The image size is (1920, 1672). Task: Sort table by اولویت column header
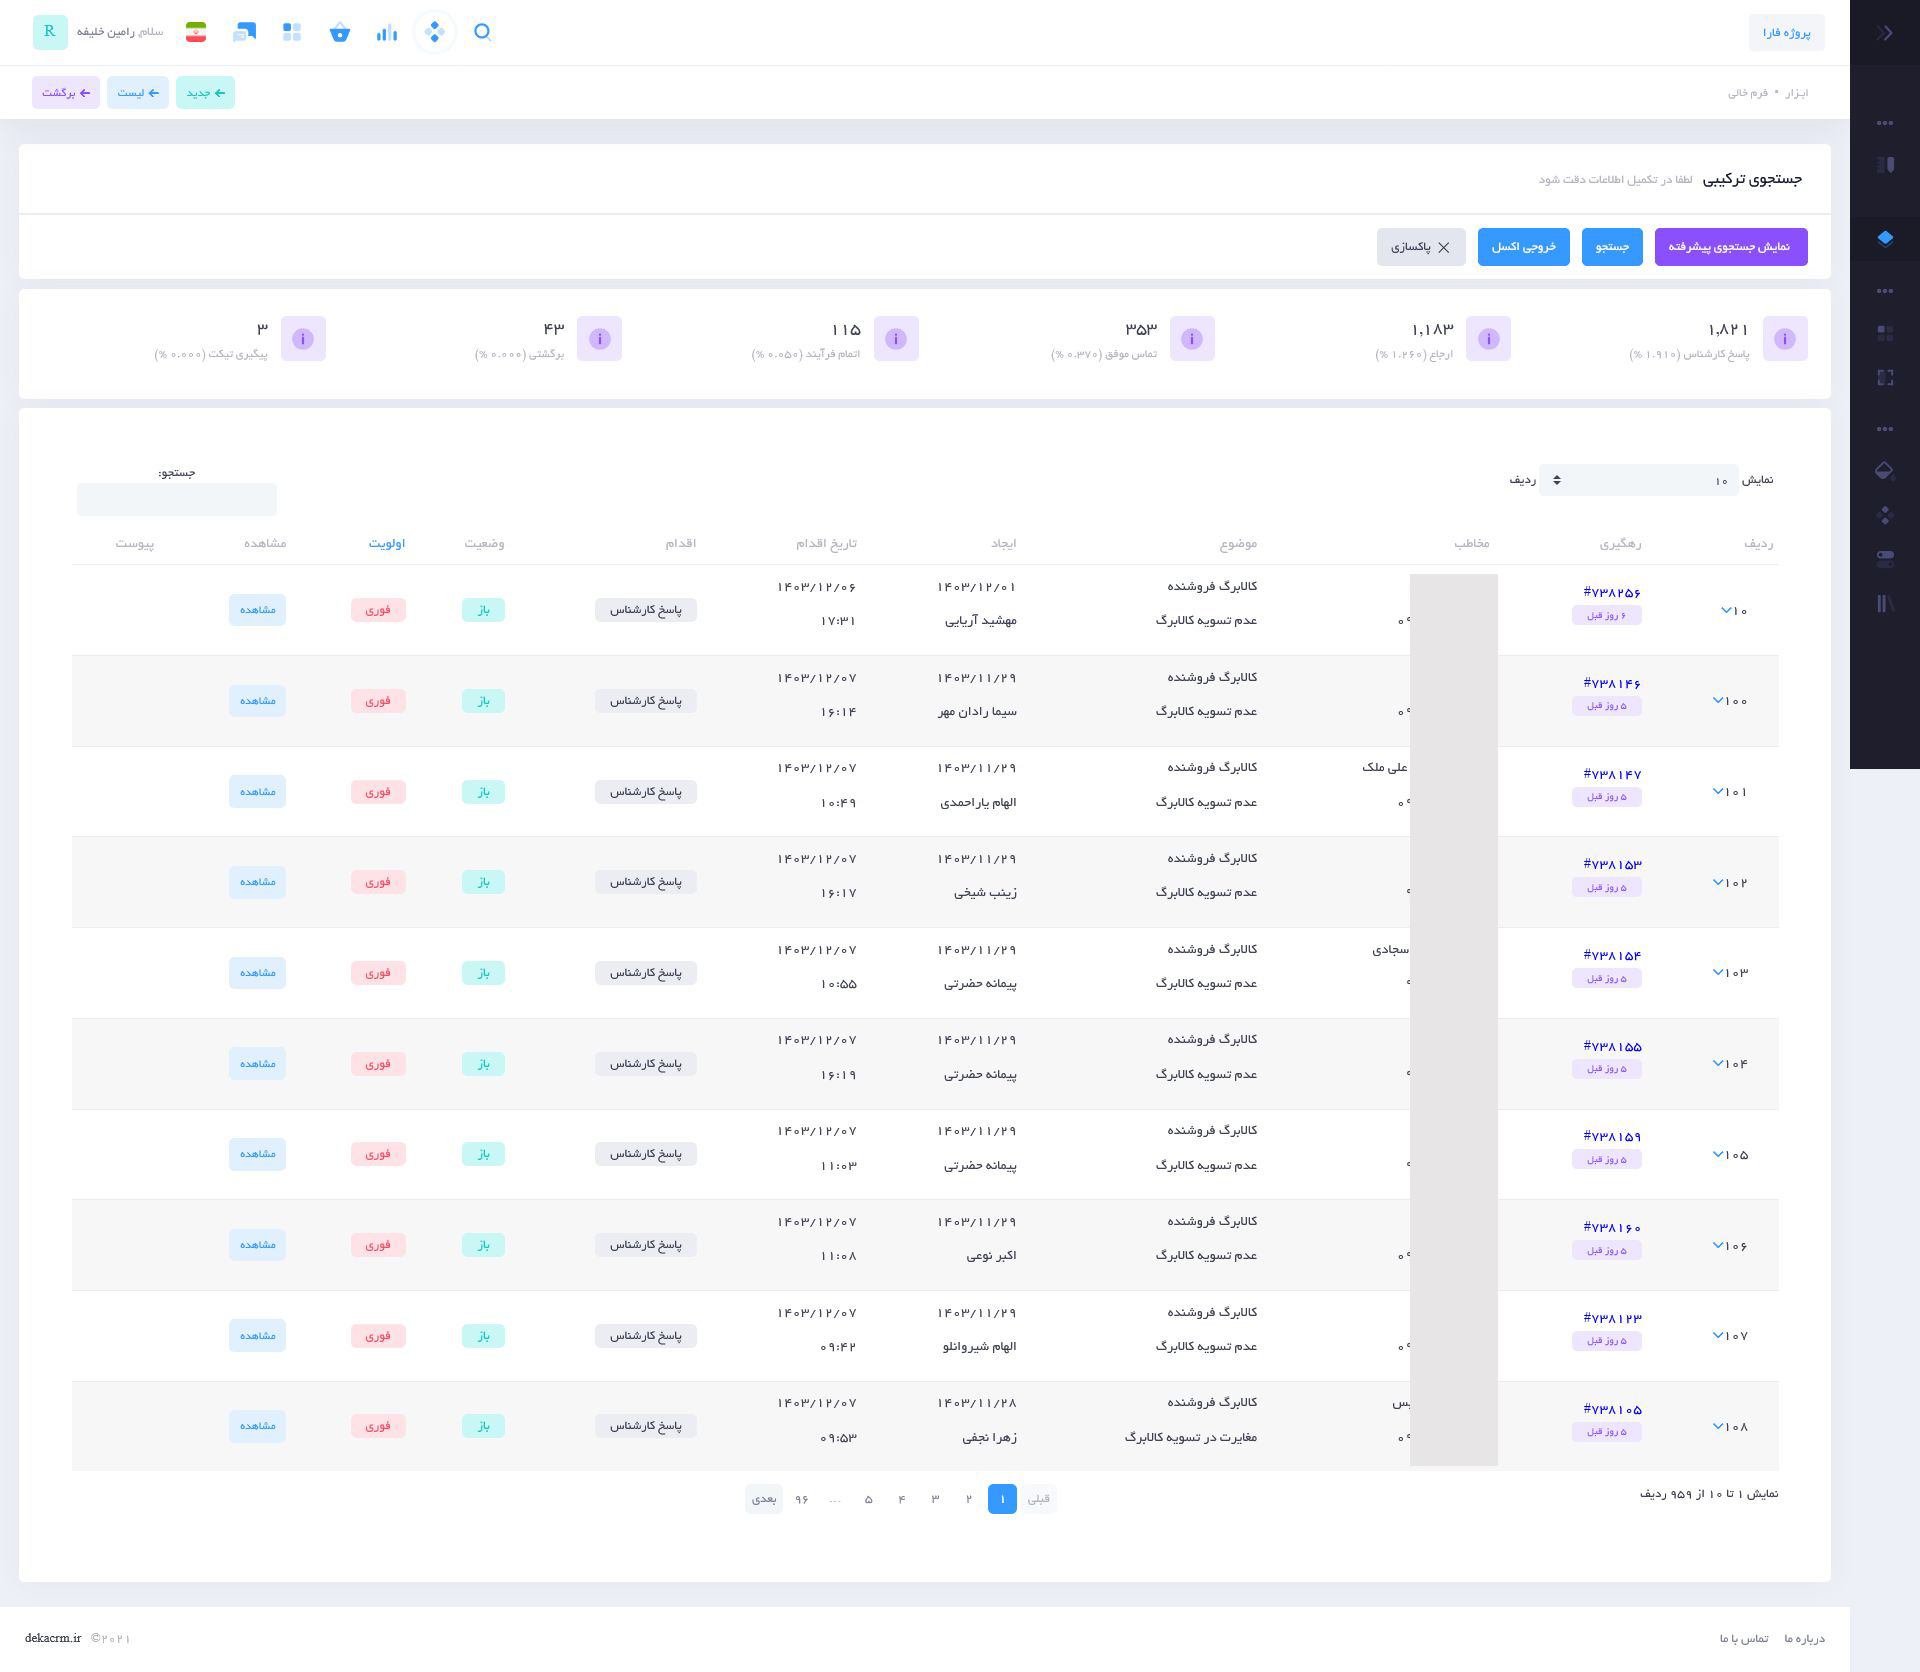point(386,543)
